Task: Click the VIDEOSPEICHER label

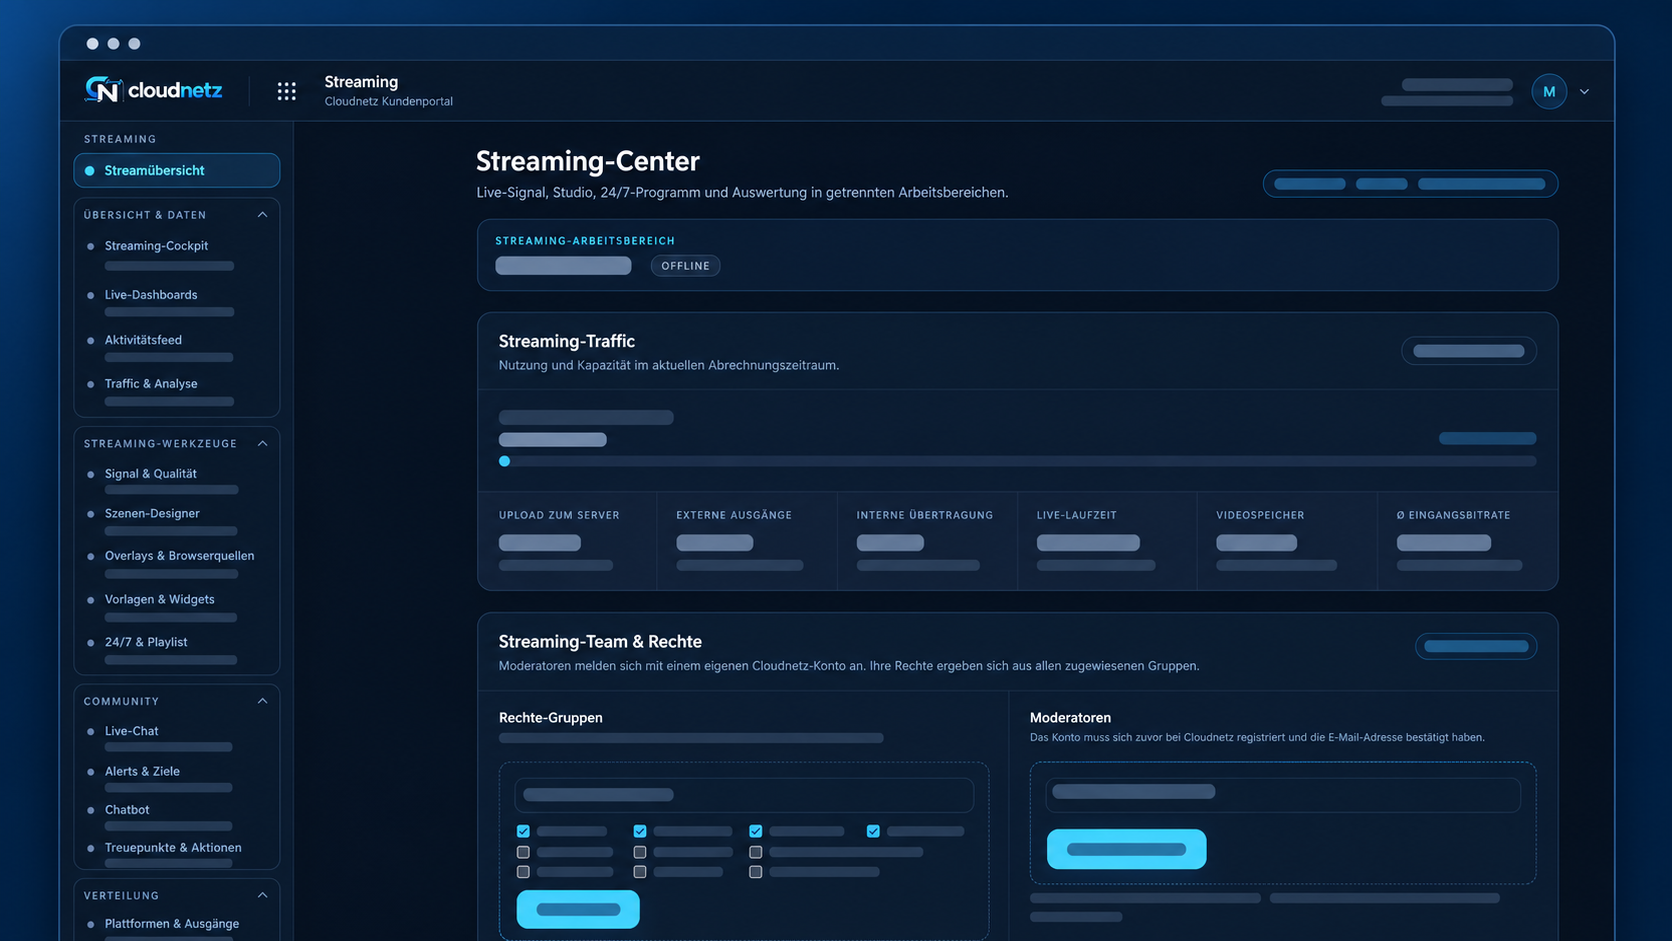Action: [x=1260, y=515]
